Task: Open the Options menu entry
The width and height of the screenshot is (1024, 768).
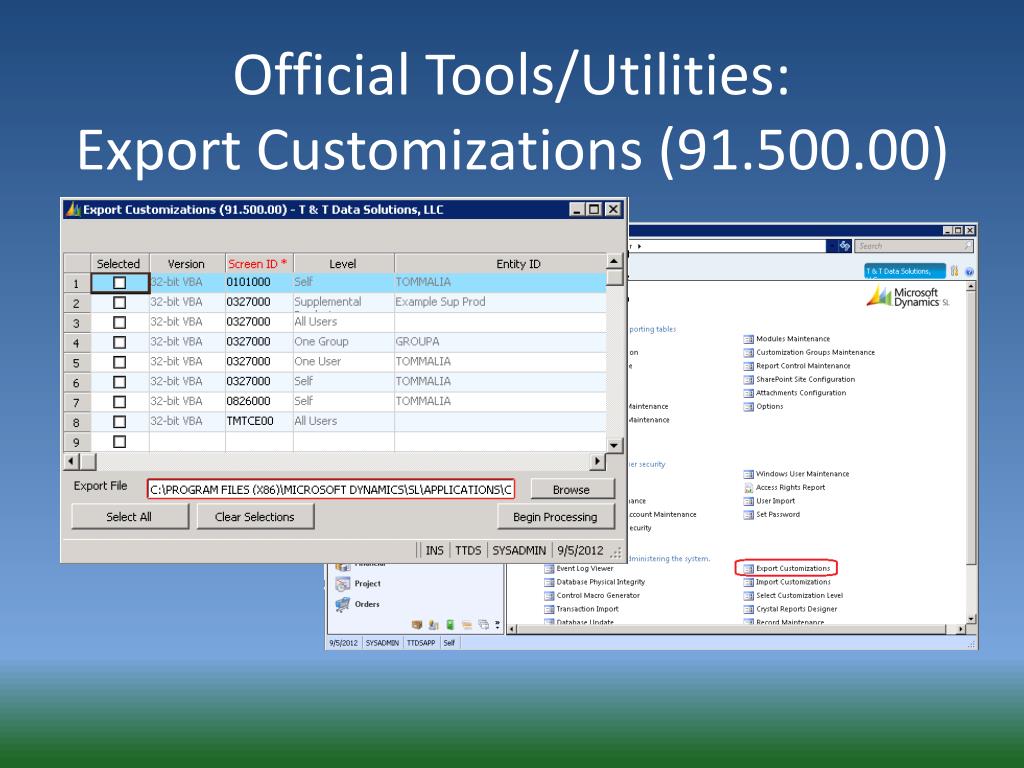Action: 763,407
